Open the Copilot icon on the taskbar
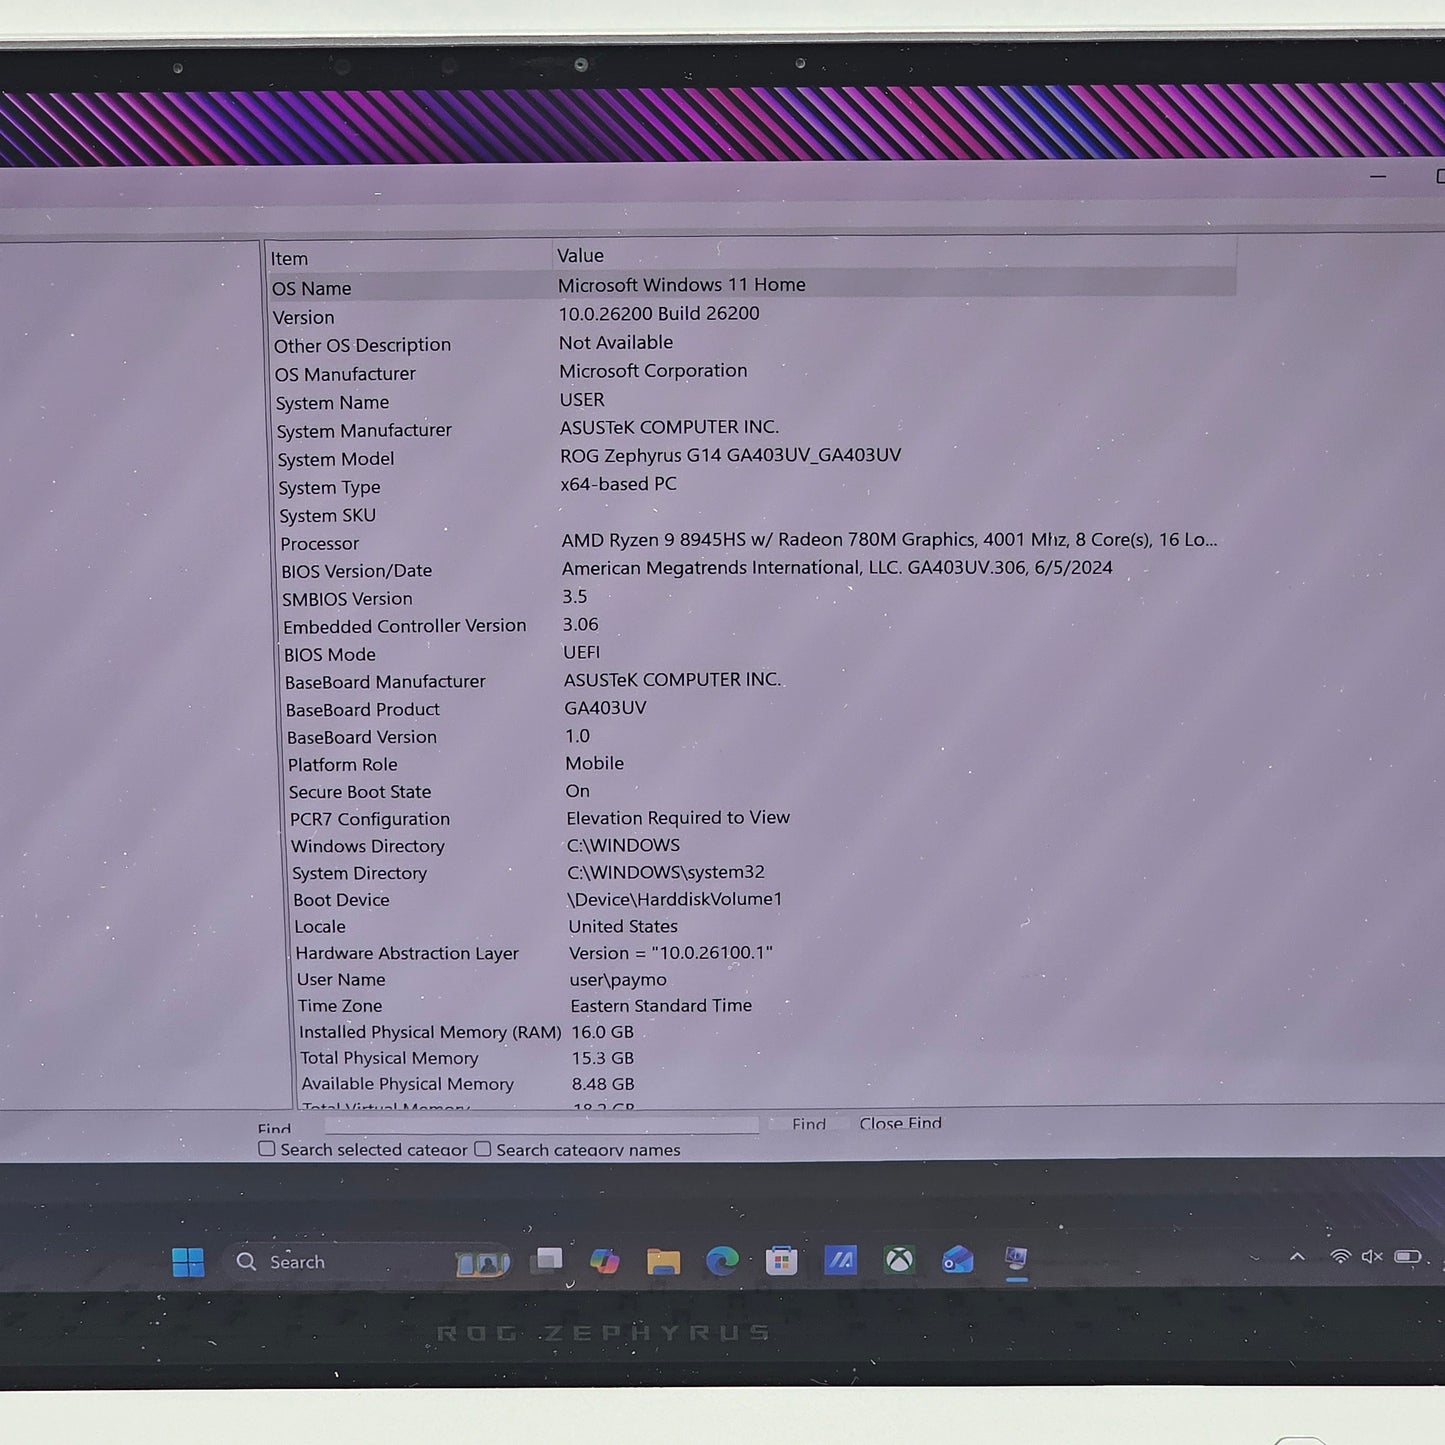 coord(604,1260)
